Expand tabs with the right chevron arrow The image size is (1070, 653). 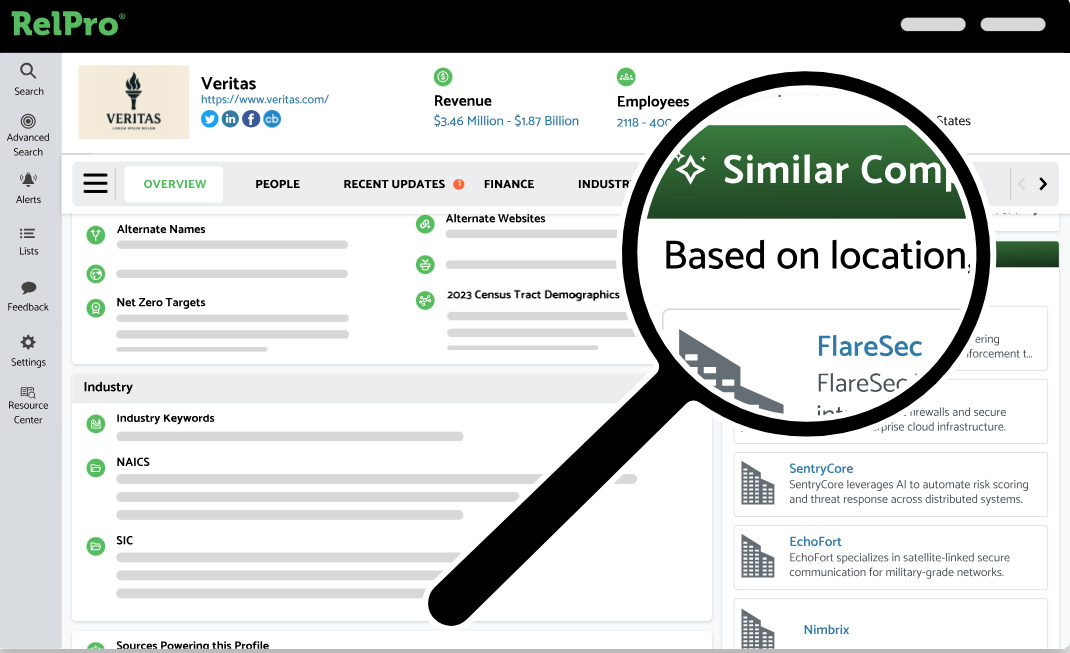[x=1043, y=184]
